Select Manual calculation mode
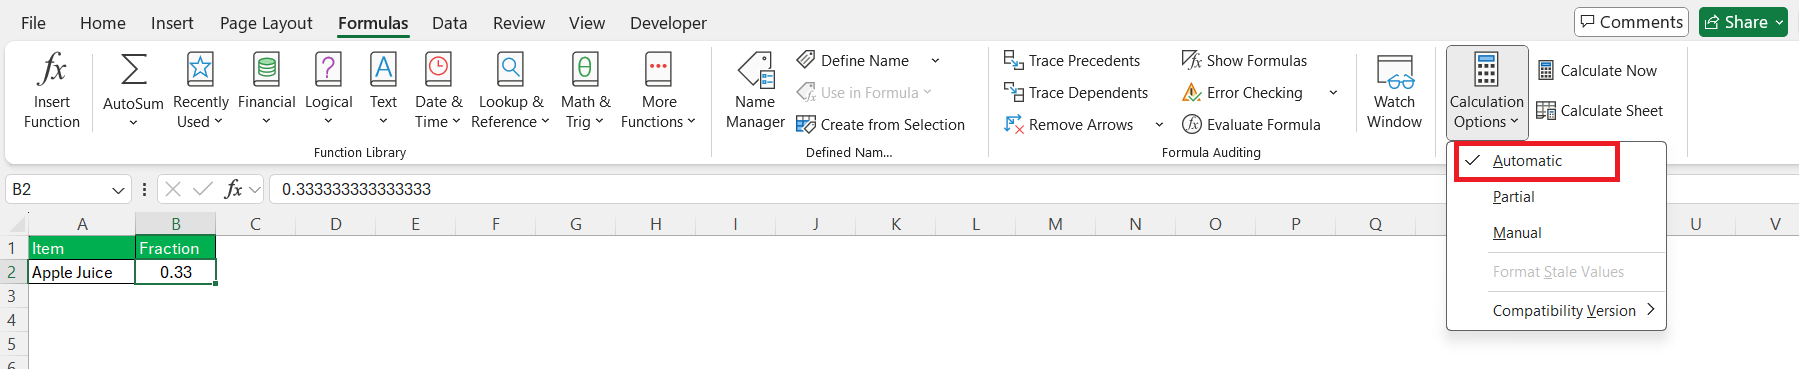 1556,233
